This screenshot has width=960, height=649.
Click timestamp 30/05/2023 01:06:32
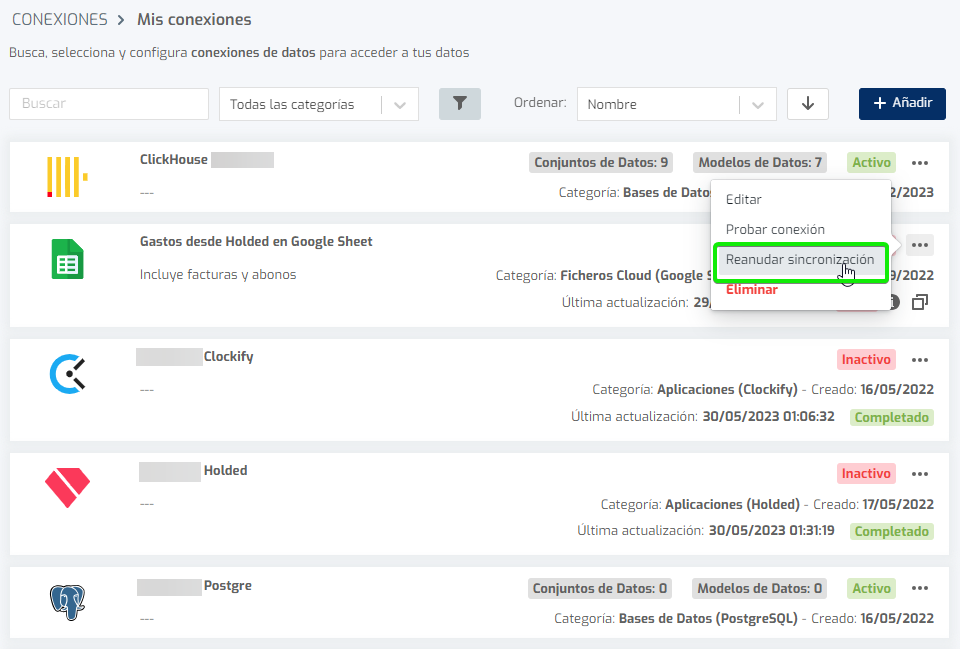[x=768, y=416]
